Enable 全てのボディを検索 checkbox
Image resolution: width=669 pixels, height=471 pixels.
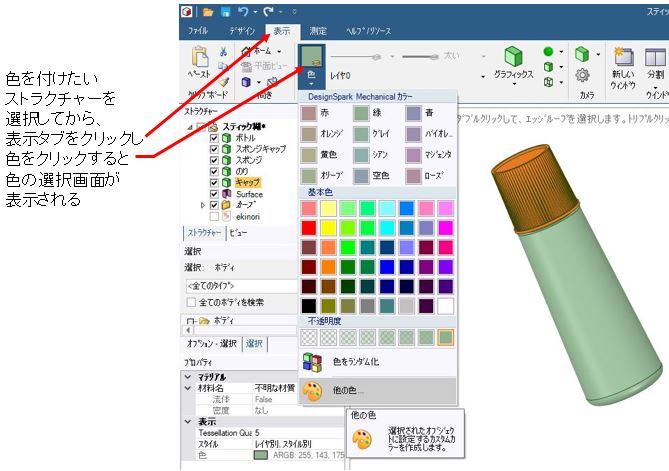click(x=191, y=302)
